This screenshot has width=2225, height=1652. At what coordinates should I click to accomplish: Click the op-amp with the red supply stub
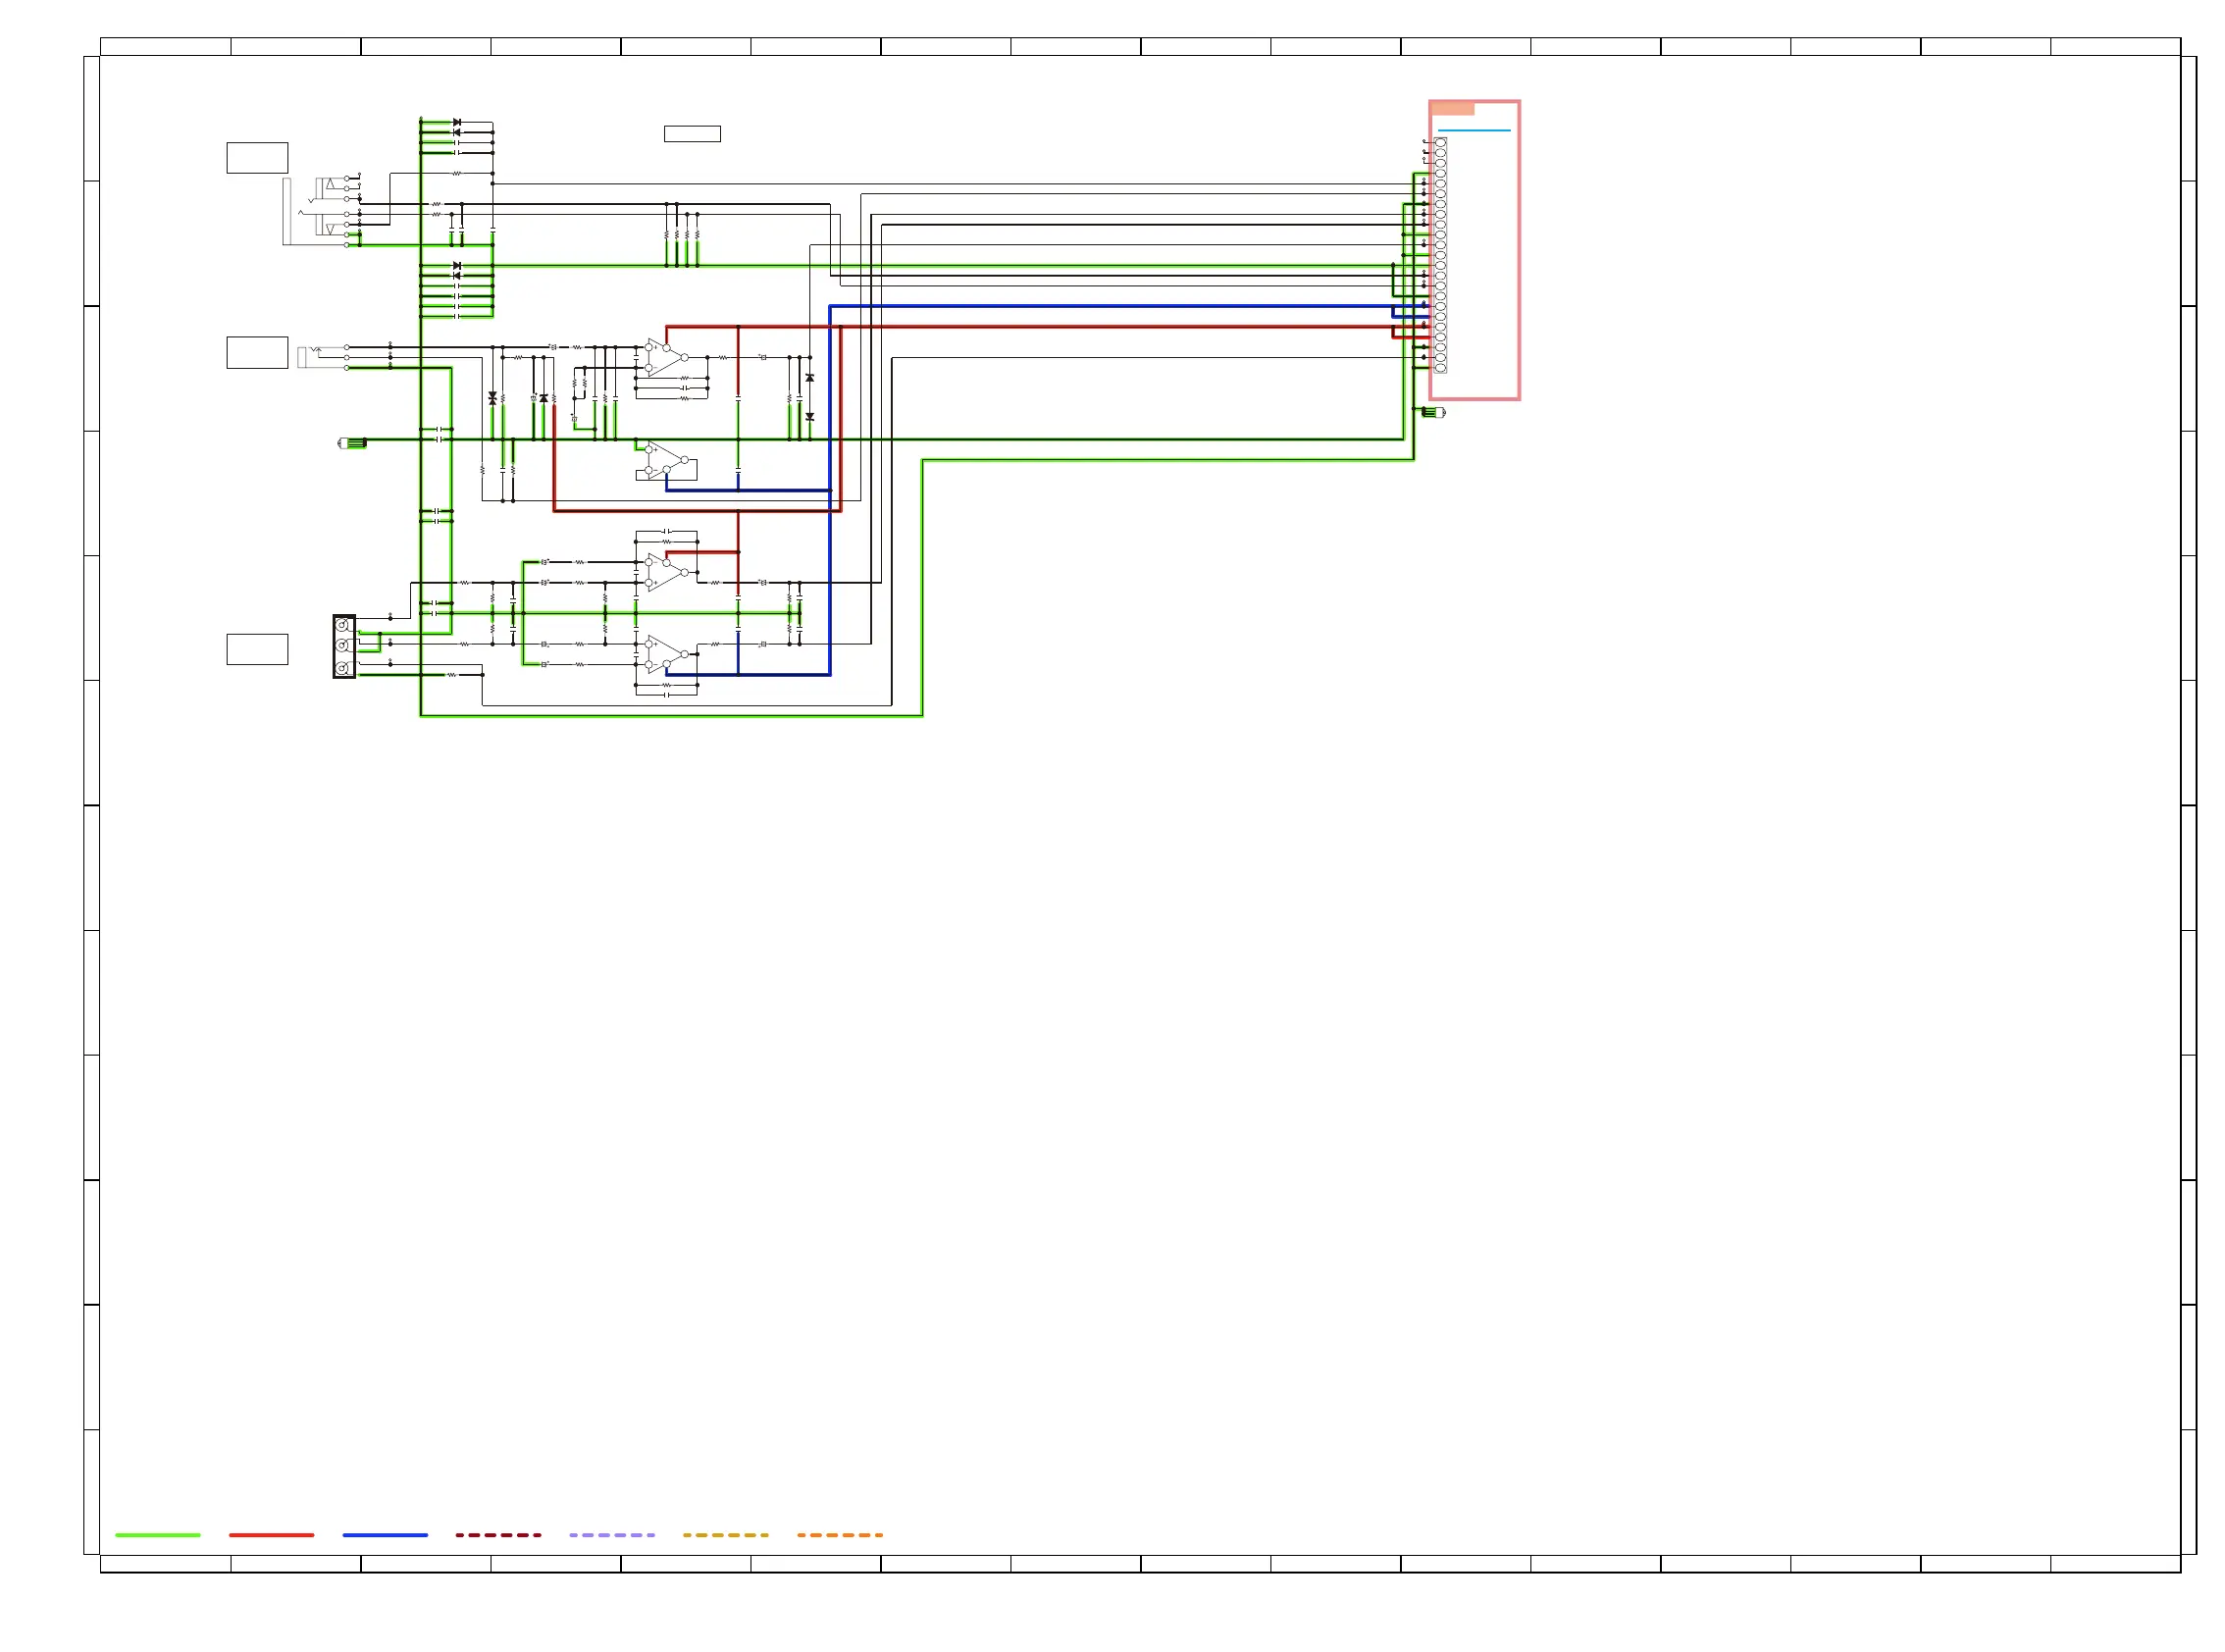pos(667,572)
